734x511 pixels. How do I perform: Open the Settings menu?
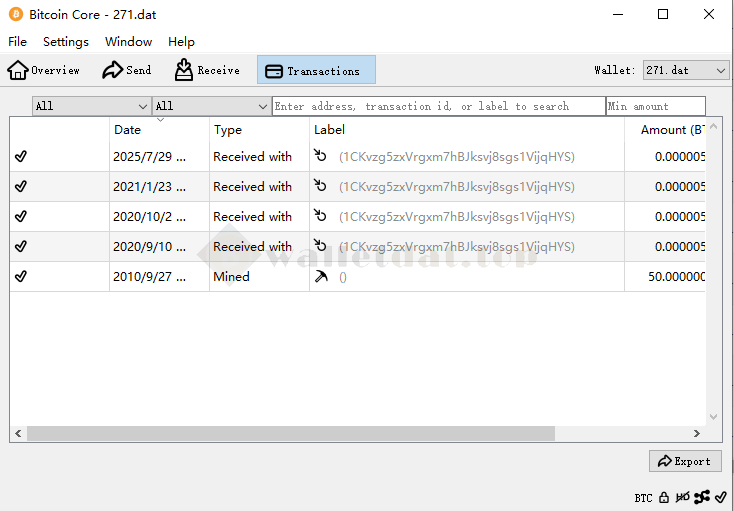tap(66, 42)
